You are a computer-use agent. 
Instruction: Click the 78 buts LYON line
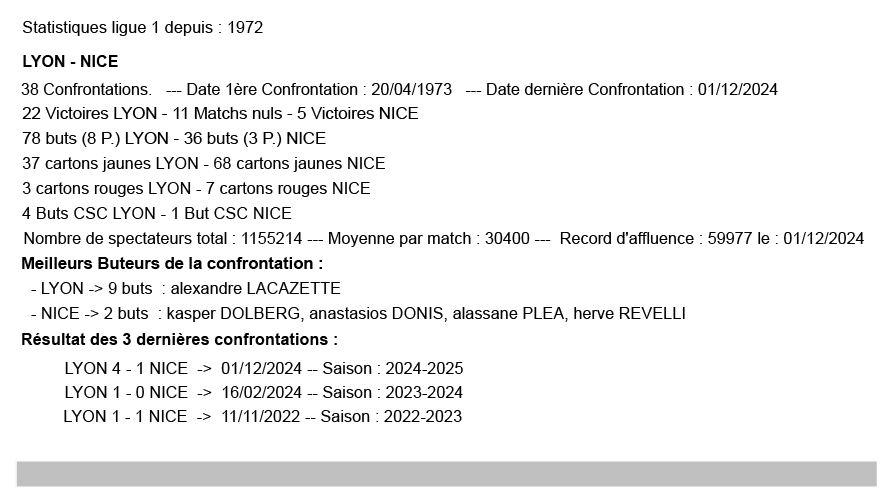point(174,139)
